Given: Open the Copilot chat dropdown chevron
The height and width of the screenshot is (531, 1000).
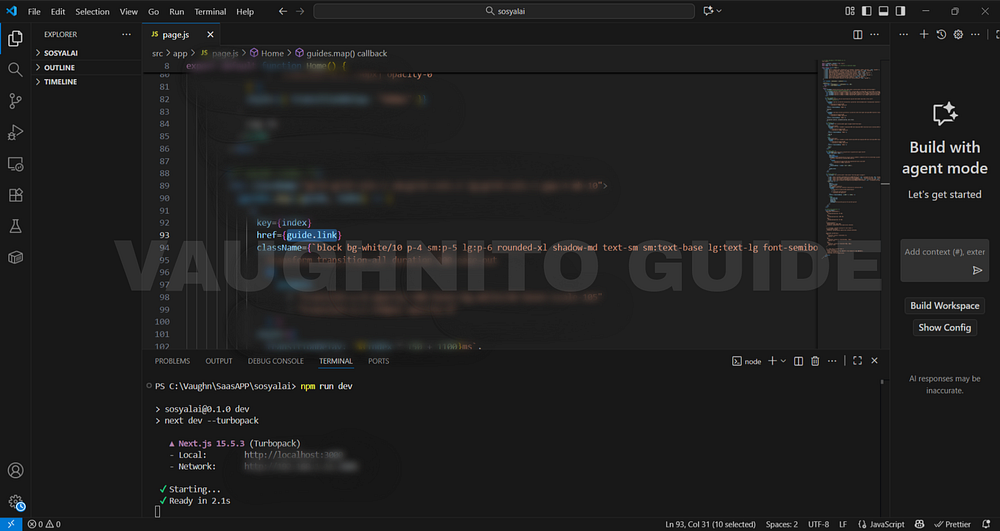Looking at the screenshot, I should (x=719, y=11).
